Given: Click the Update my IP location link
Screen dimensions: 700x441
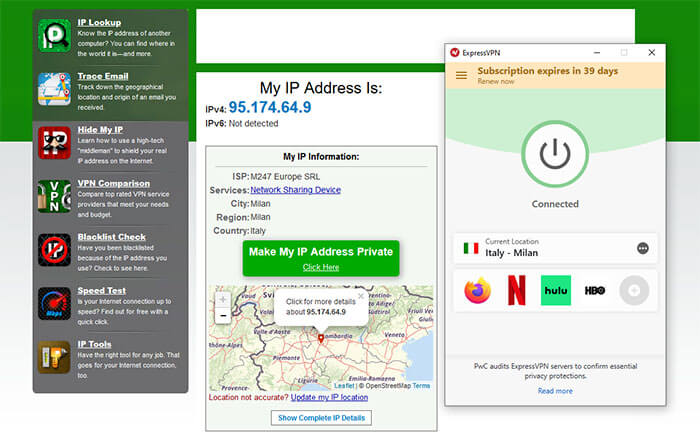Looking at the screenshot, I should tap(329, 397).
